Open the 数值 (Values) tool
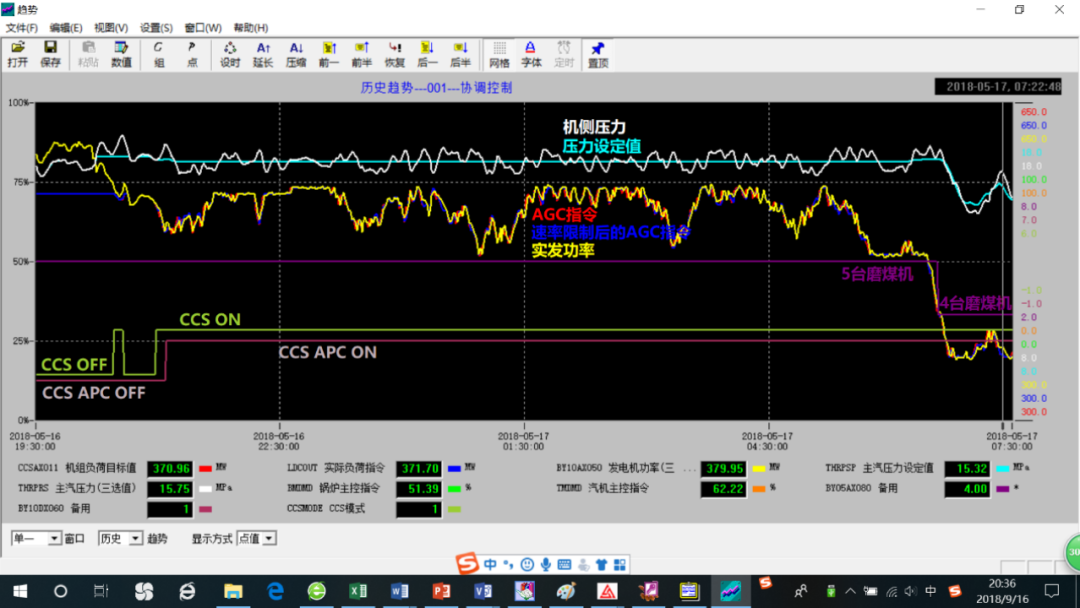The width and height of the screenshot is (1080, 608). (121, 54)
